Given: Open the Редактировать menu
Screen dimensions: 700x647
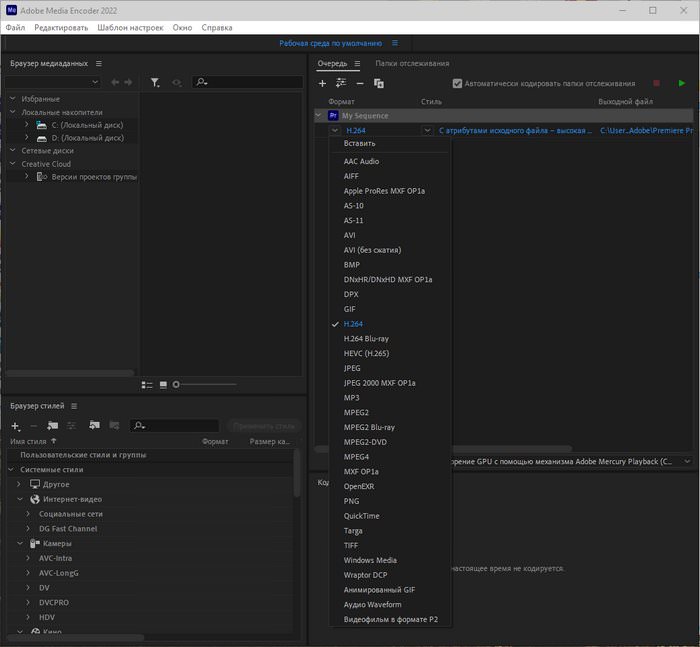Looking at the screenshot, I should (x=61, y=27).
